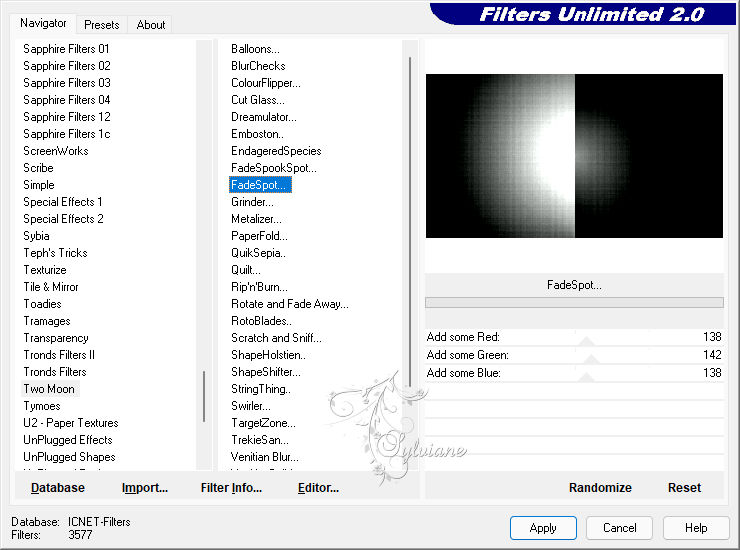The image size is (740, 550).
Task: Select the QuikSepia.. filter
Action: [x=258, y=253]
